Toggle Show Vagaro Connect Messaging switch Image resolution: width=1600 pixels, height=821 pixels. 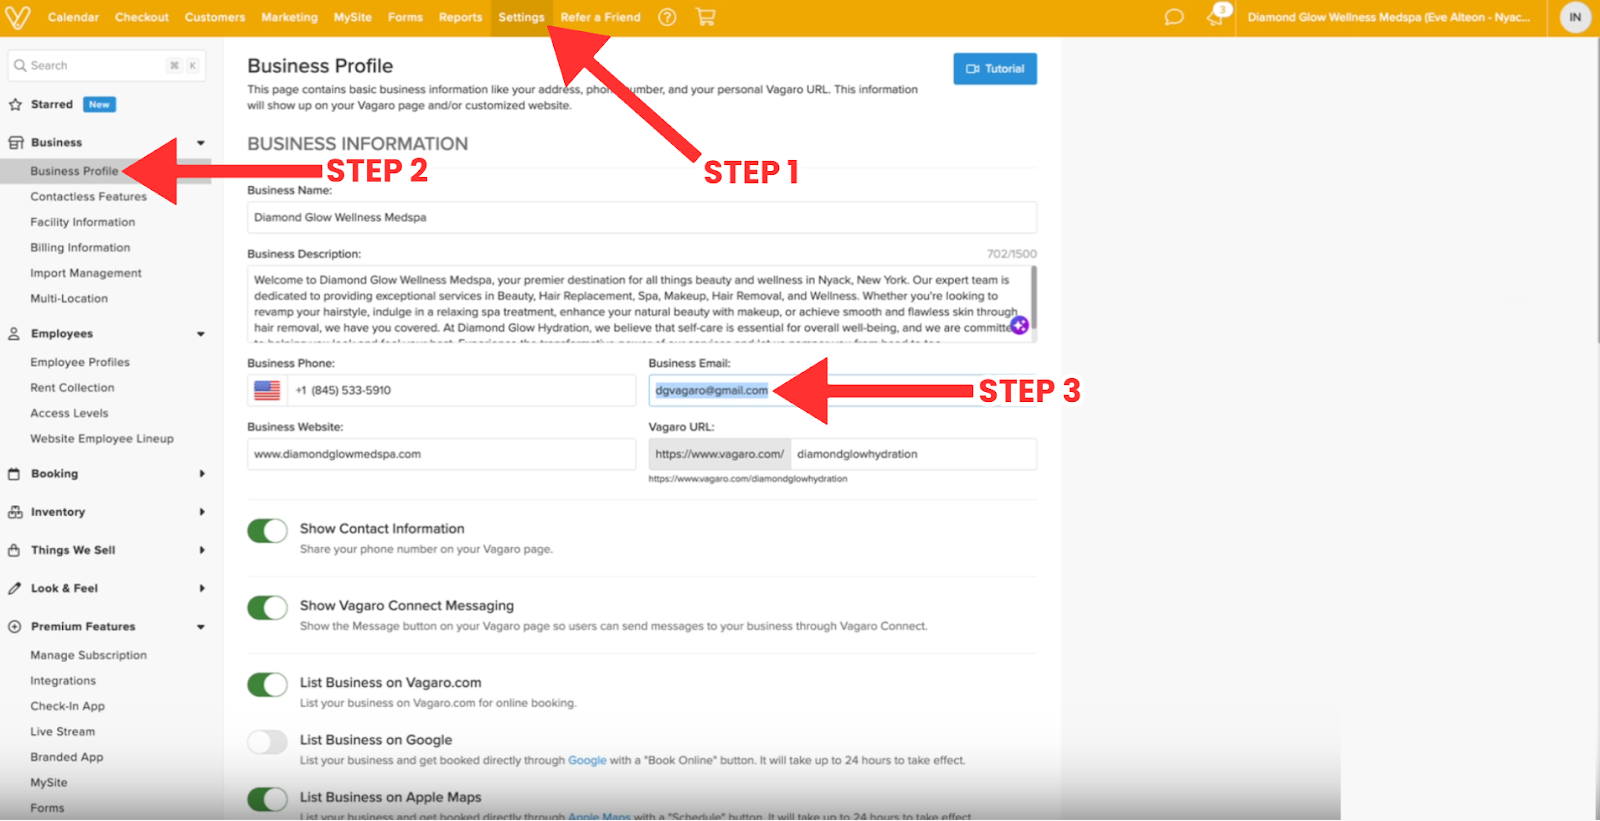point(267,607)
